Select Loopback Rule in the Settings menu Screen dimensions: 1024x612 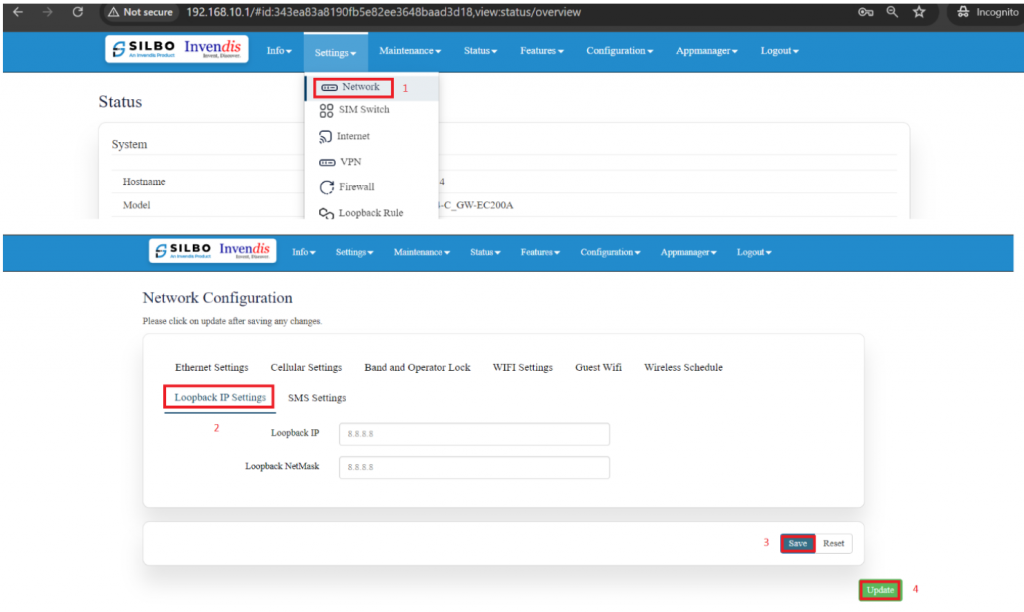coord(370,213)
